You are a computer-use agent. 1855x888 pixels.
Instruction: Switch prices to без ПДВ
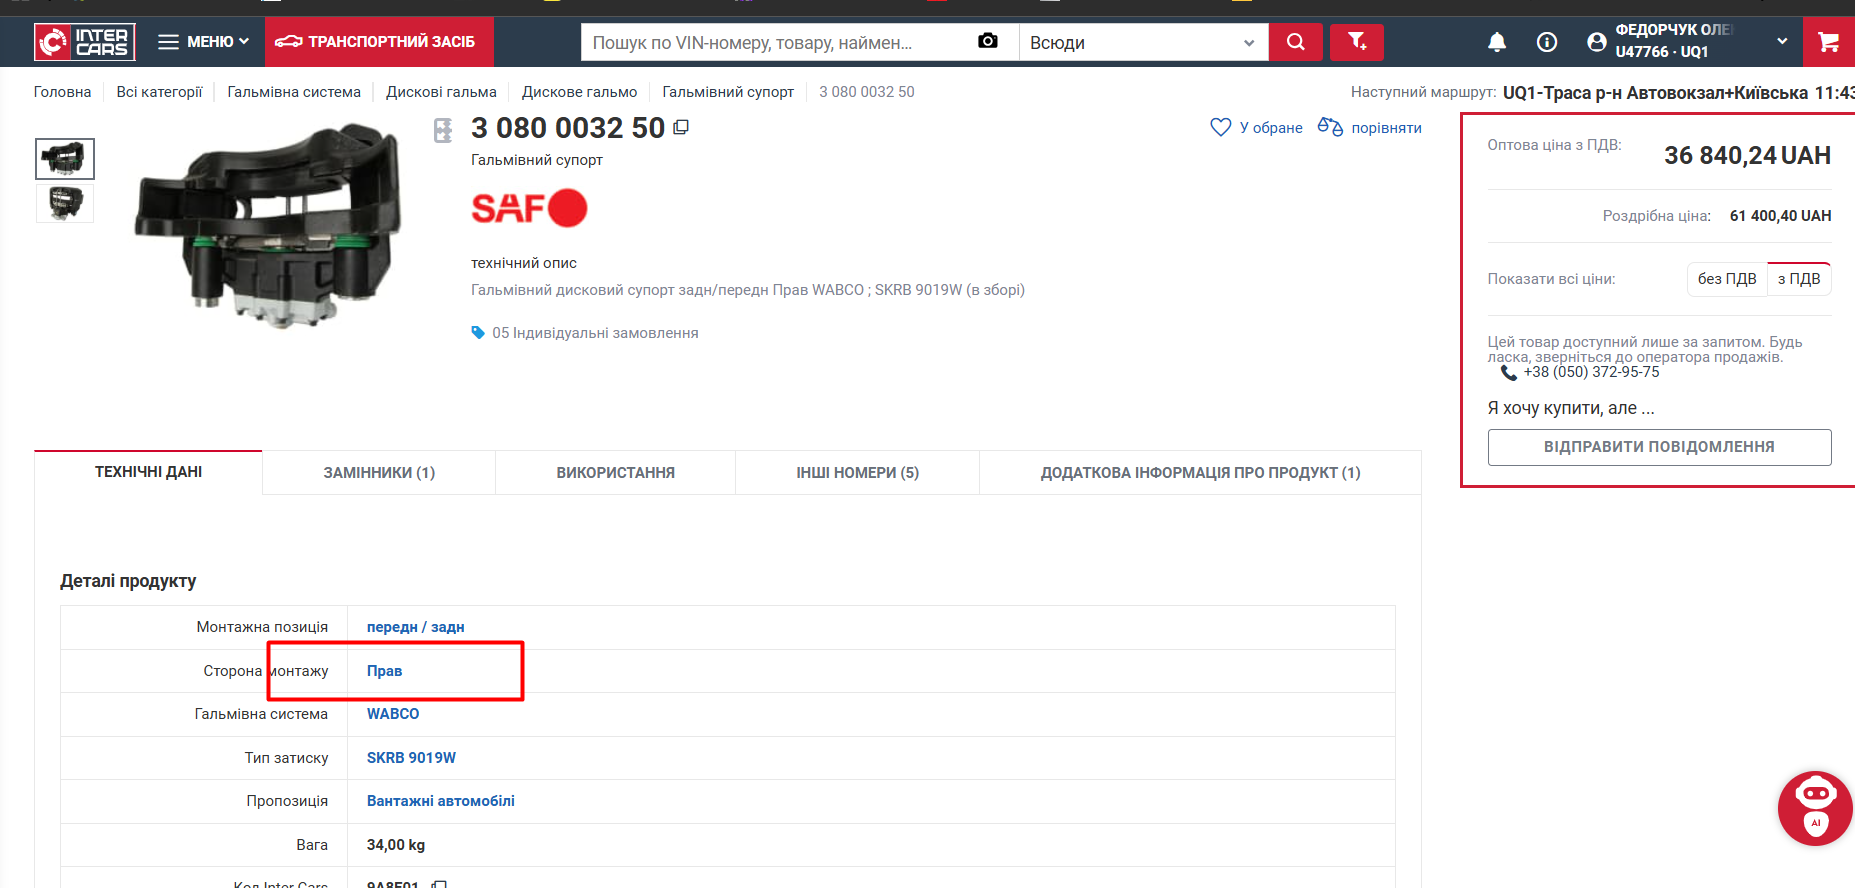click(1726, 279)
